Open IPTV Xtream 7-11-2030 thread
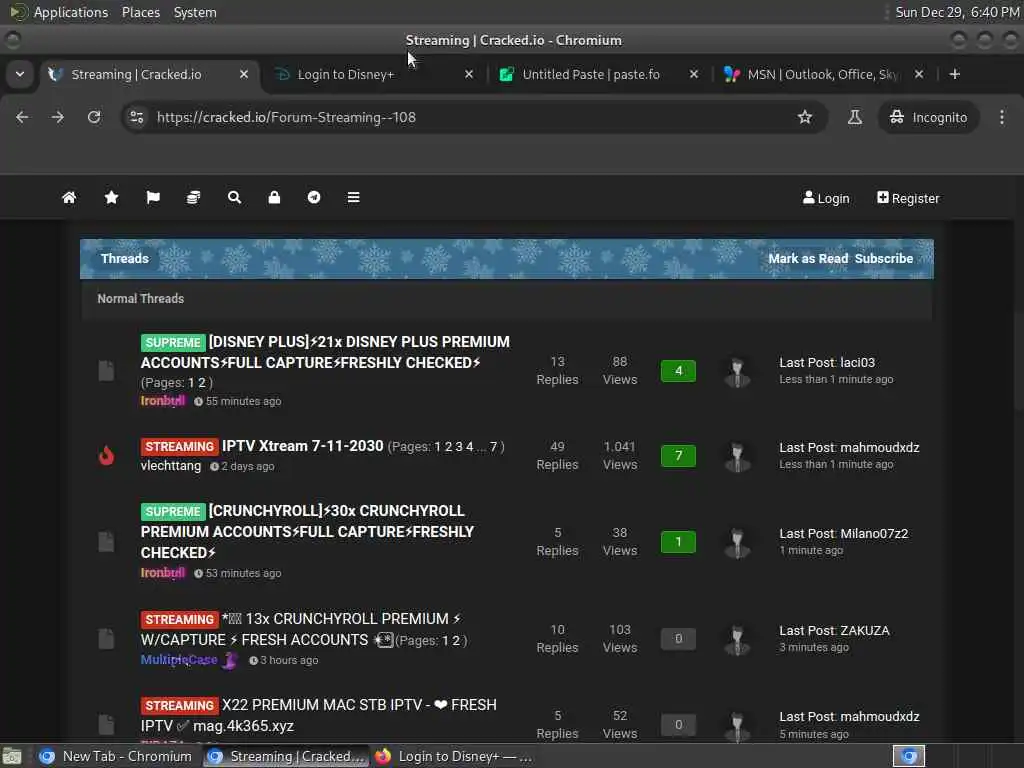The width and height of the screenshot is (1024, 768). click(x=302, y=446)
